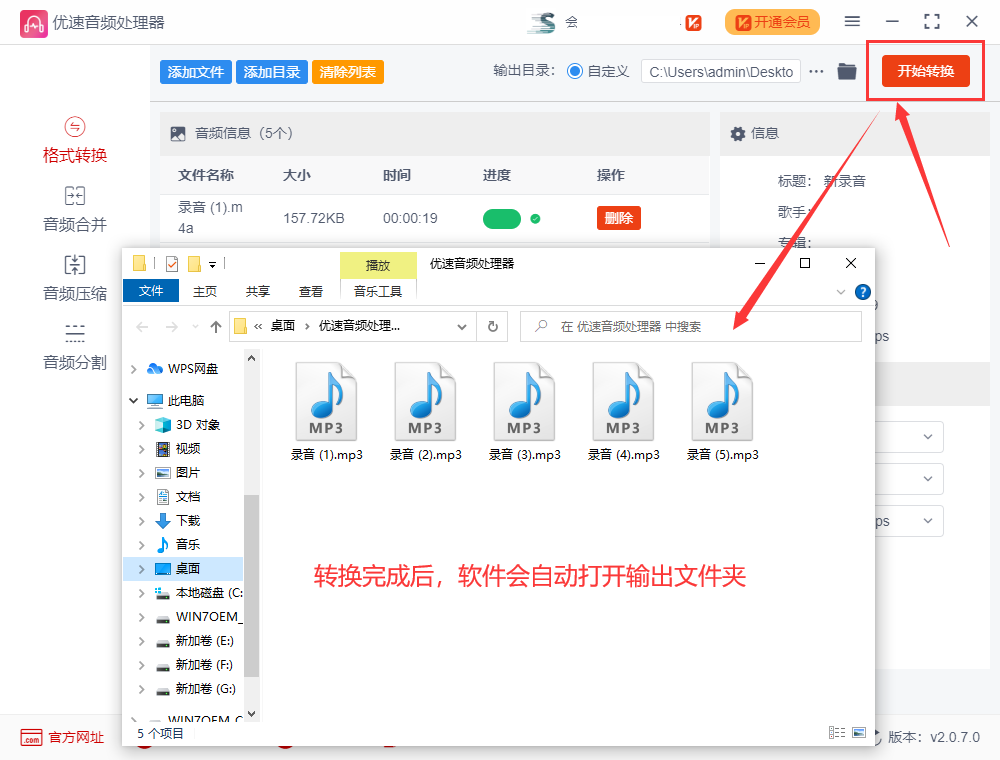
Task: Refresh the Explorer folder view
Action: 492,326
